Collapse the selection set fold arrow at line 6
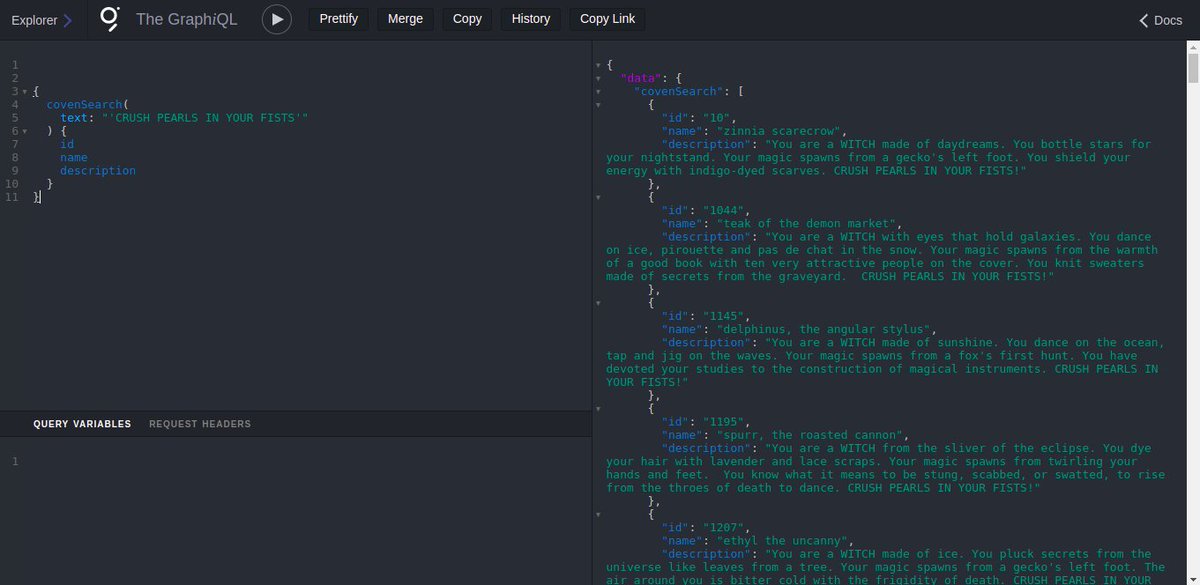The height and width of the screenshot is (585, 1200). pos(25,131)
